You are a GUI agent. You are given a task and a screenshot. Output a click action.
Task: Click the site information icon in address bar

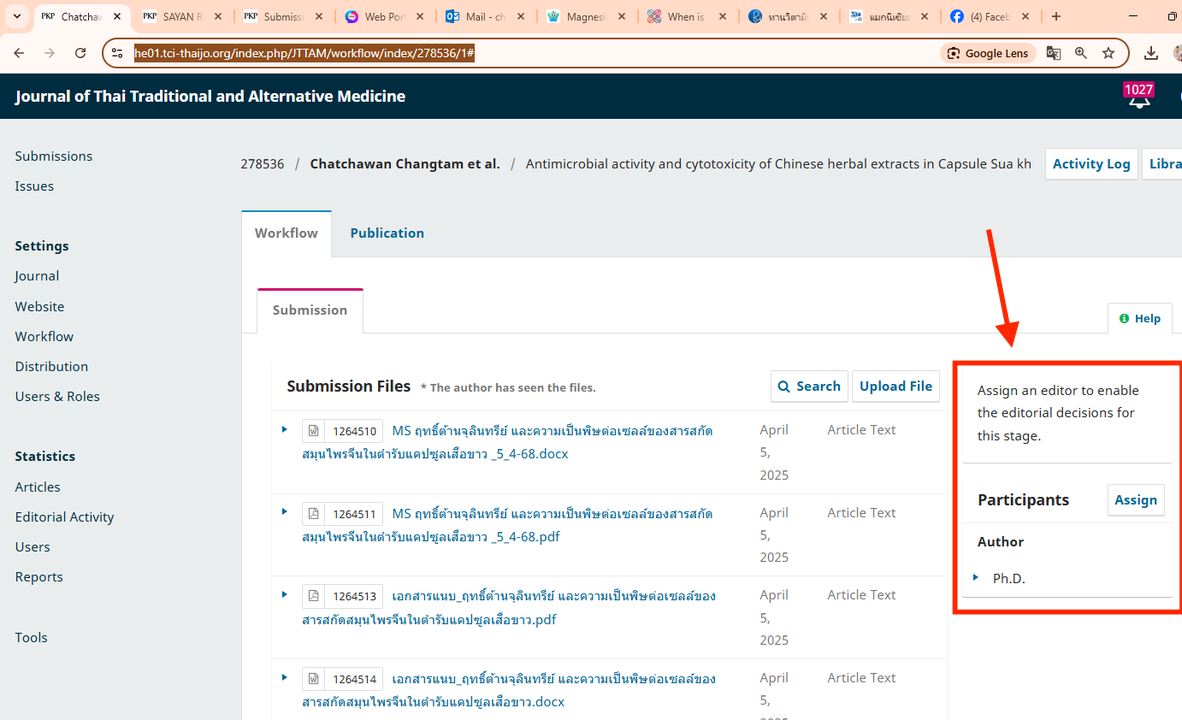[118, 53]
